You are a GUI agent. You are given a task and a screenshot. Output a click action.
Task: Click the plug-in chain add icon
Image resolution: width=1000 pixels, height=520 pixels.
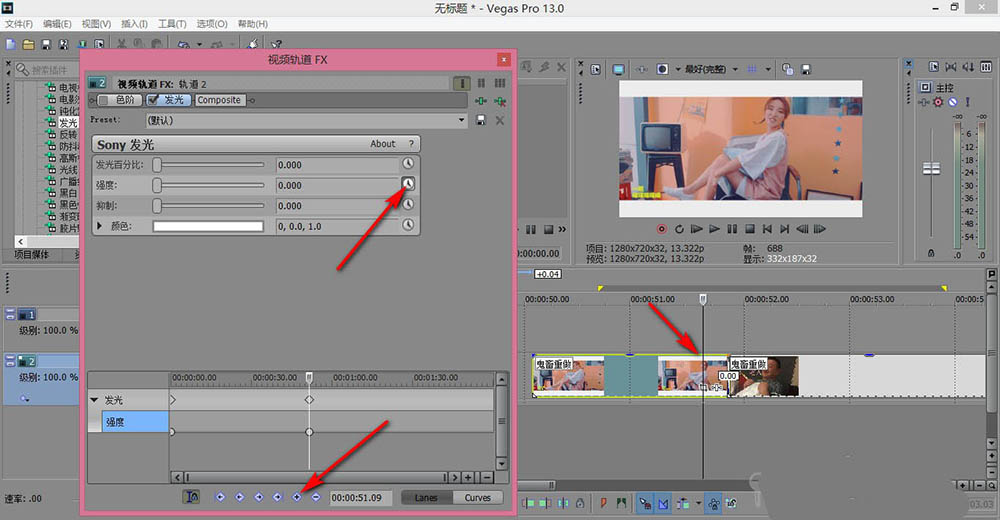coord(481,101)
